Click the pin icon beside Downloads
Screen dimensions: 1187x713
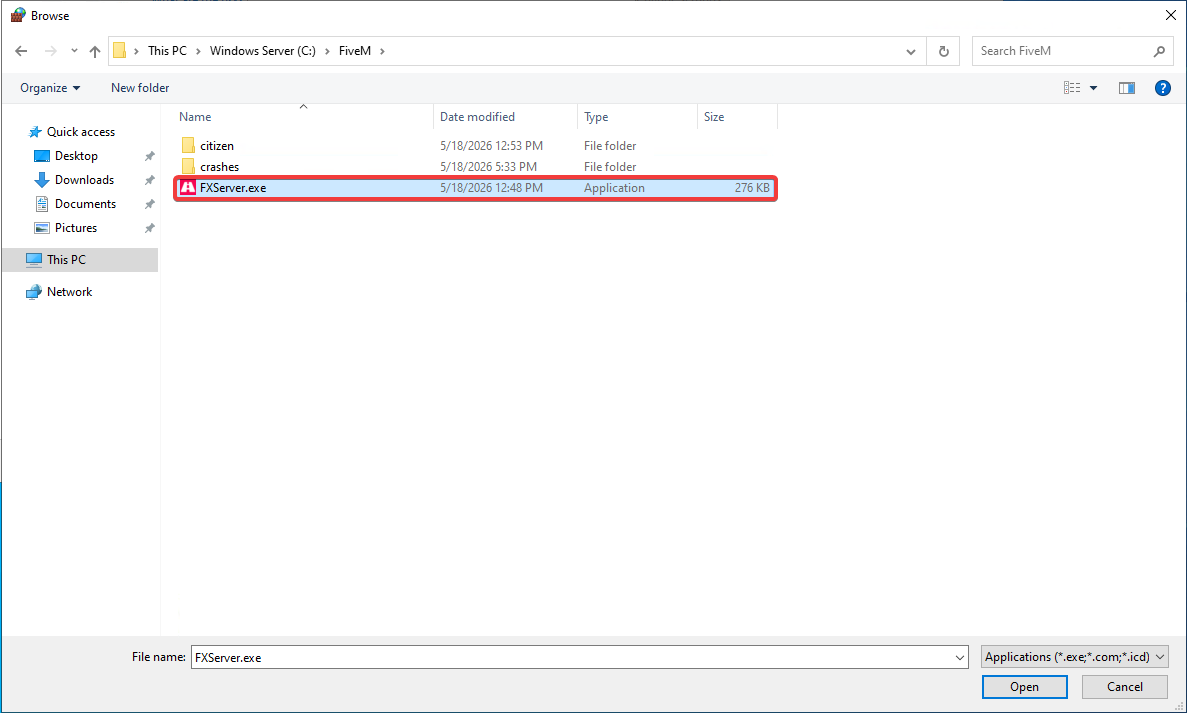pos(150,180)
